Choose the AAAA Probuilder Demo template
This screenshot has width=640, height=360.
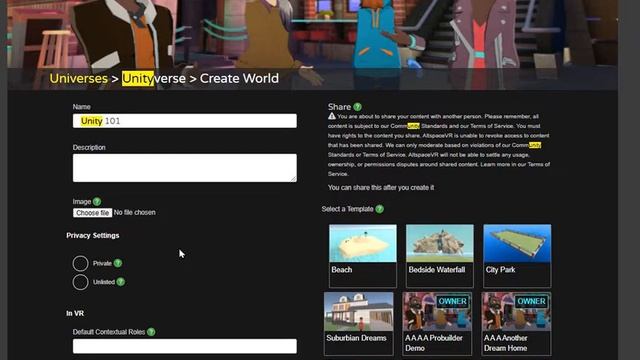[x=437, y=323]
